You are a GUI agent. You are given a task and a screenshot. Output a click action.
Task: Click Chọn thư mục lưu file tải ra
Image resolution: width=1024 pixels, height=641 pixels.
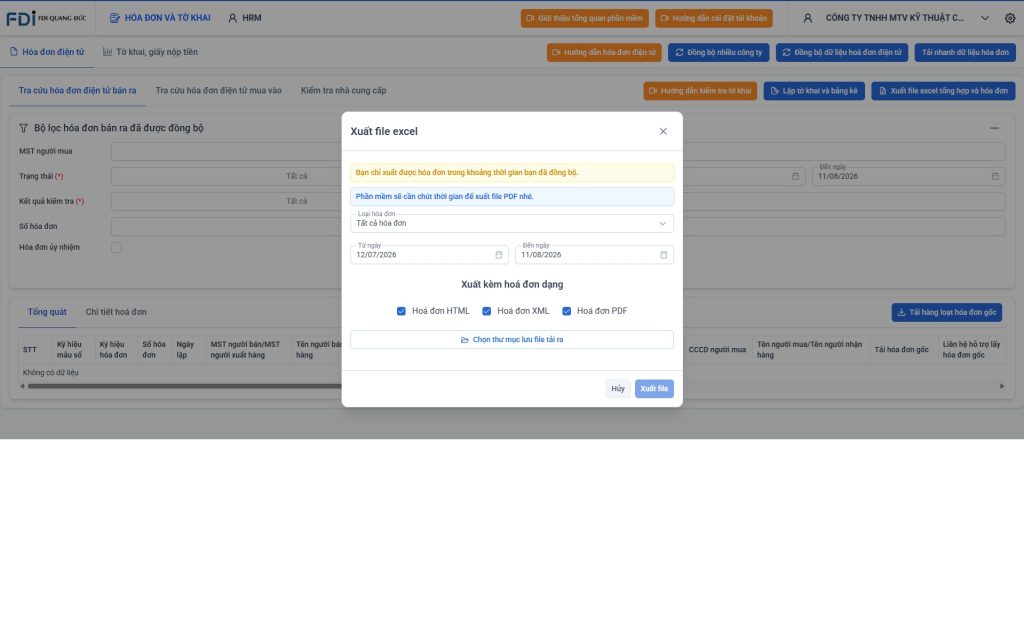coord(512,339)
